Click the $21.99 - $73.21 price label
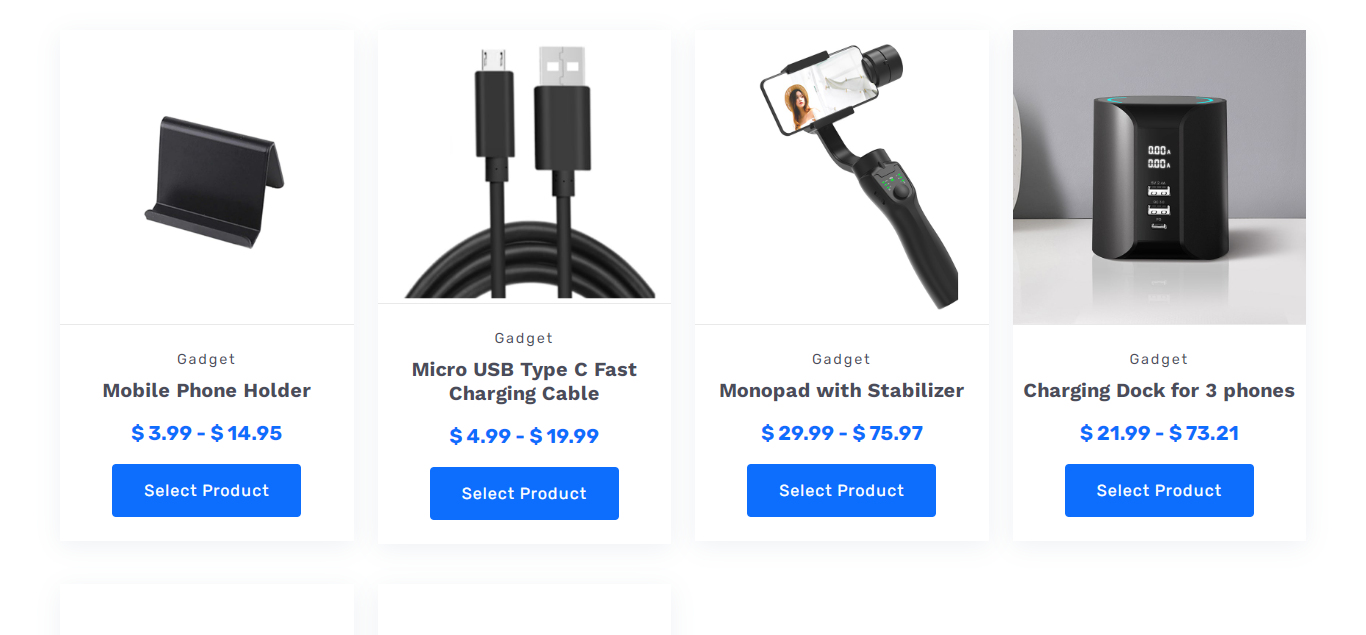1366x635 pixels. coord(1159,433)
